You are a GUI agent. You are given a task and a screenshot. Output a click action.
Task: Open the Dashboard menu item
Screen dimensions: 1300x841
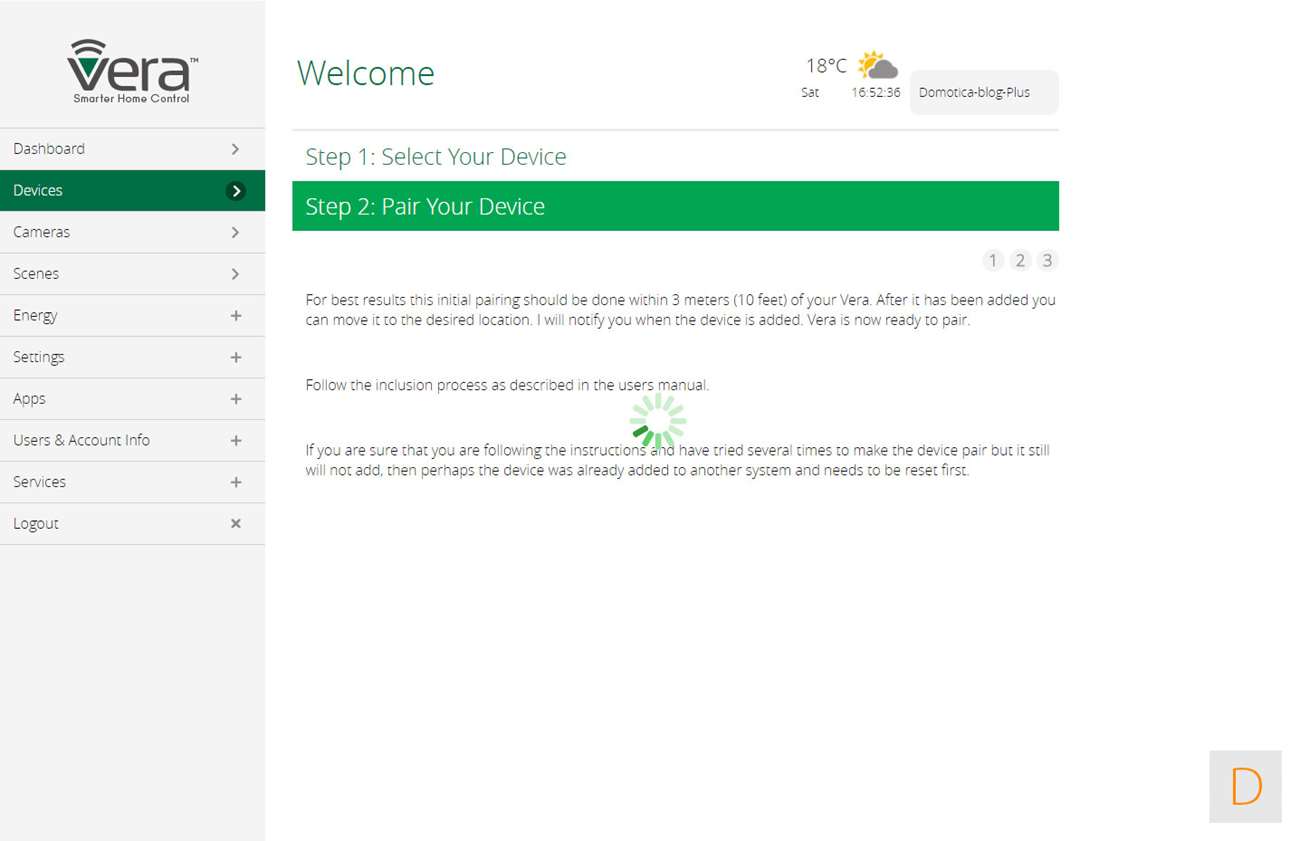(x=49, y=149)
